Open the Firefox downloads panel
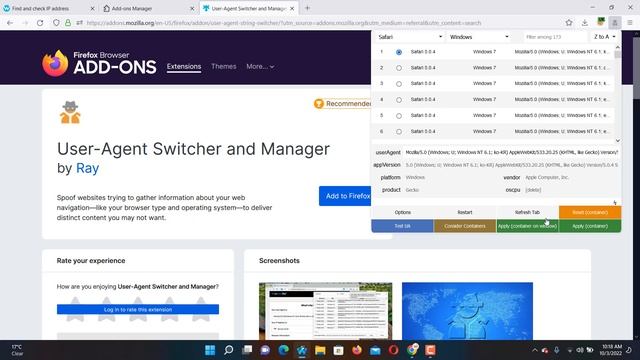Image resolution: width=640 pixels, height=360 pixels. (x=584, y=23)
